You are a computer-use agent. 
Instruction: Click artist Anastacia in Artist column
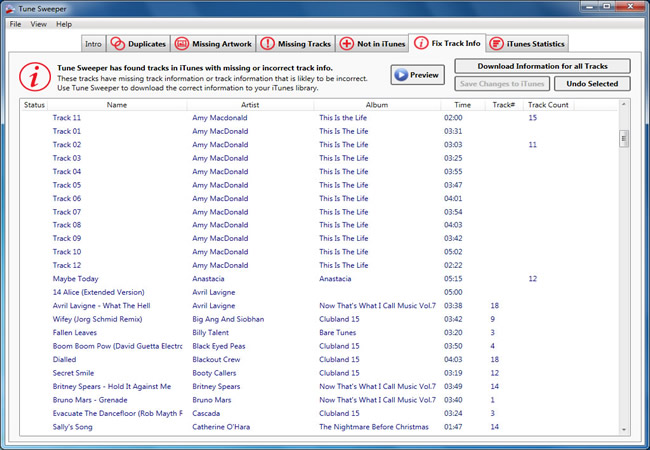click(208, 278)
